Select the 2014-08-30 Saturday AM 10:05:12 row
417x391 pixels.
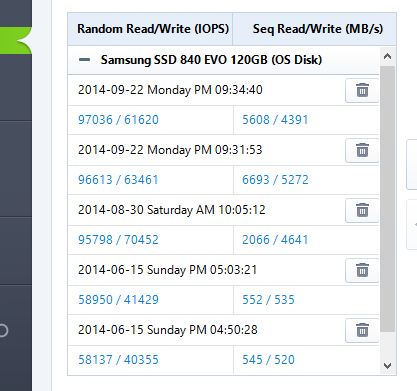(223, 210)
